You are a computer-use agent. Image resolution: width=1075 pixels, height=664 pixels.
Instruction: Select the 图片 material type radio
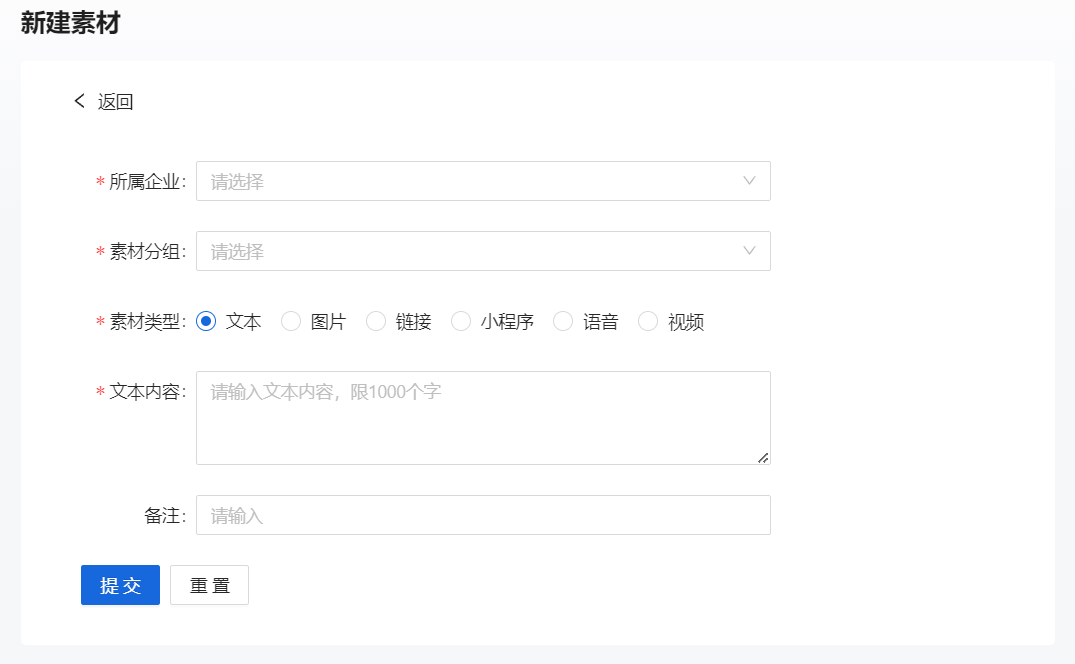tap(291, 321)
